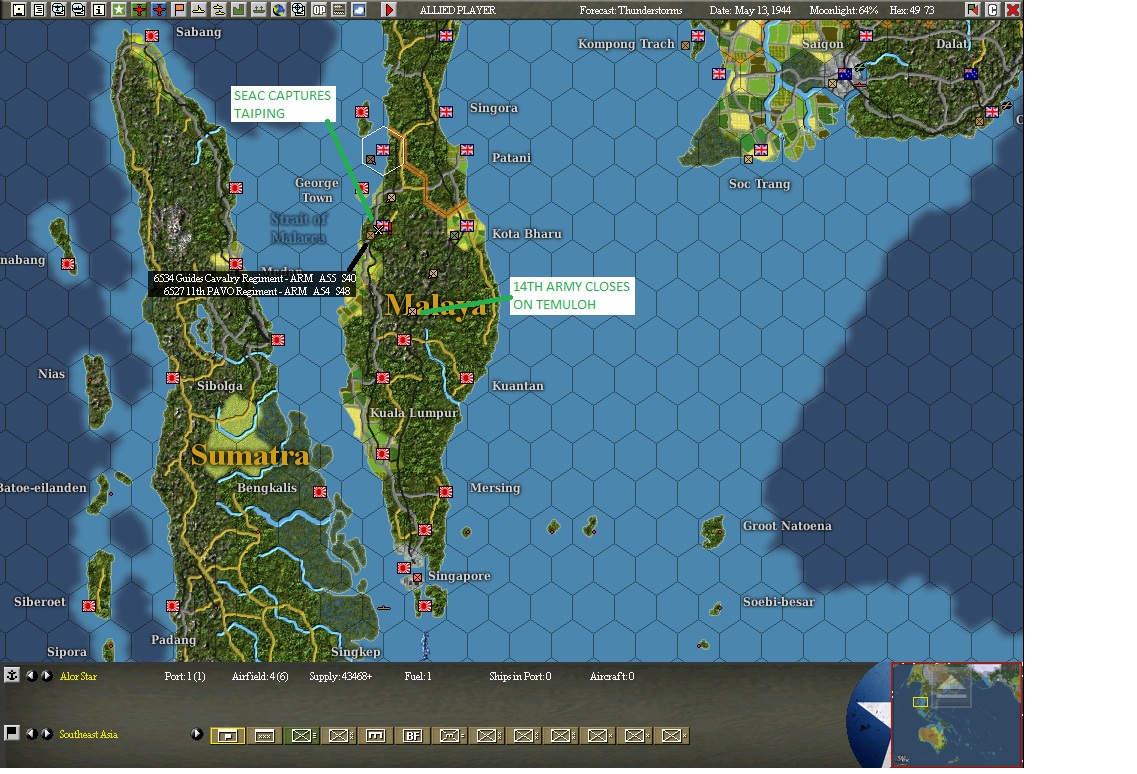Click the unit marker at Singapore
This screenshot has height=774, width=1137.
417,578
